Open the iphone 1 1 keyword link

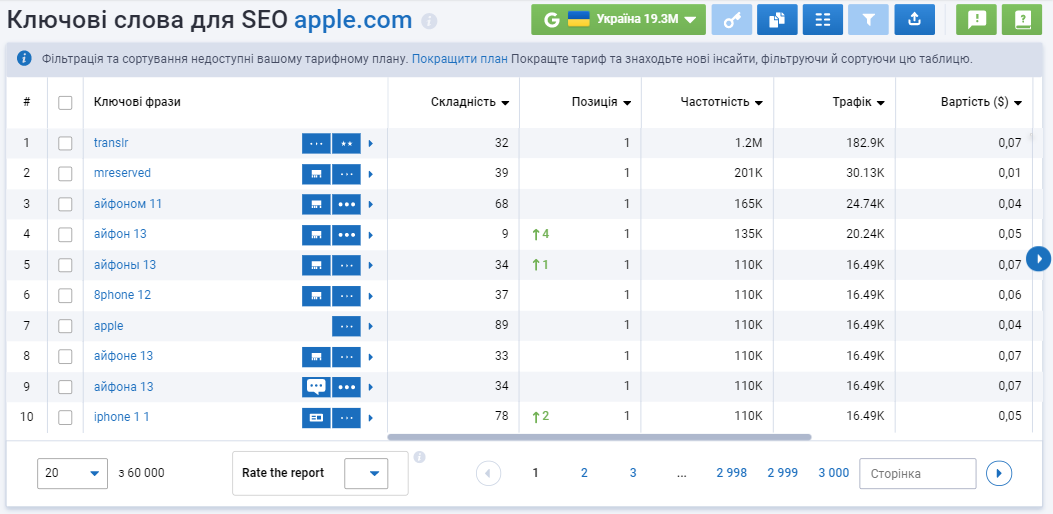[x=122, y=417]
